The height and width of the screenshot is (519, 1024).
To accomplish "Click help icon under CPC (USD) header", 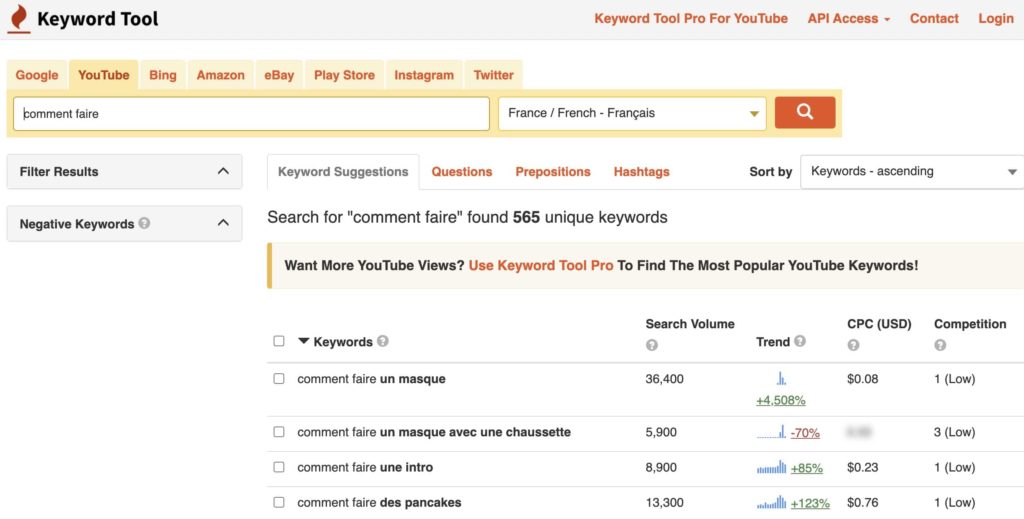I will [x=853, y=345].
